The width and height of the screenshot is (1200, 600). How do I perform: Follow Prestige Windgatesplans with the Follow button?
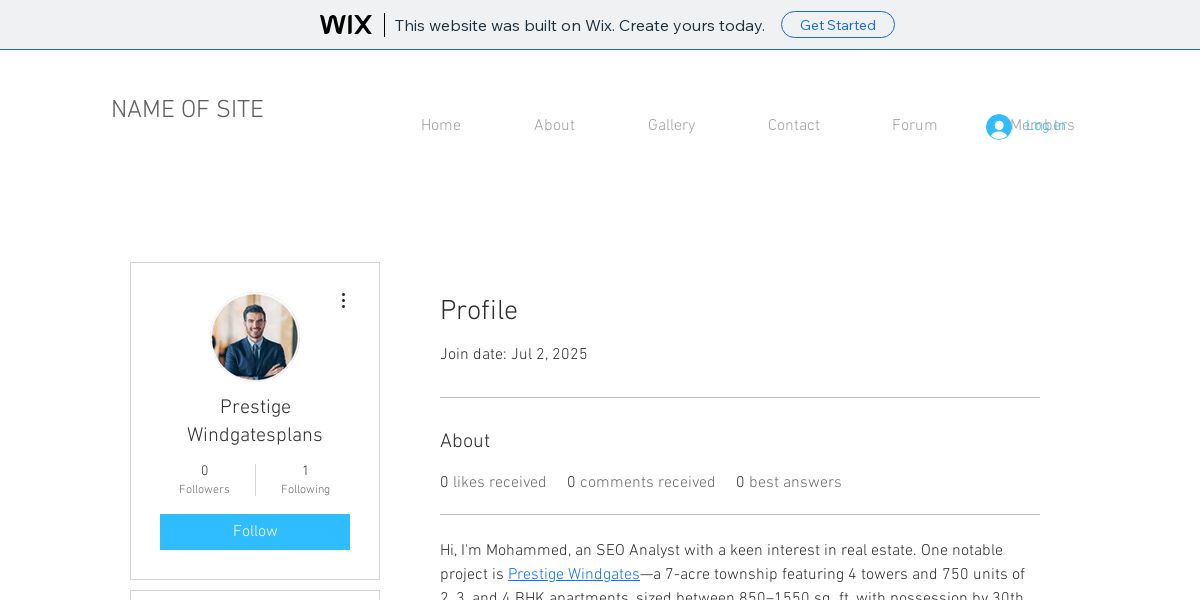pos(255,532)
